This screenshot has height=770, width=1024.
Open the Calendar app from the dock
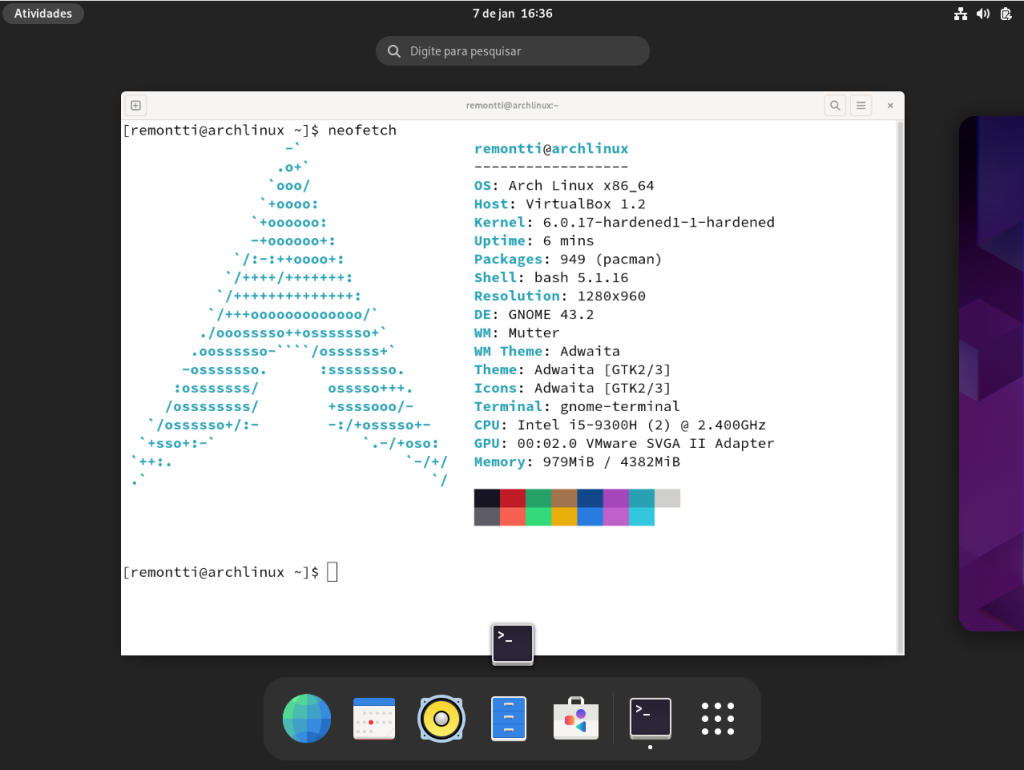pyautogui.click(x=374, y=718)
